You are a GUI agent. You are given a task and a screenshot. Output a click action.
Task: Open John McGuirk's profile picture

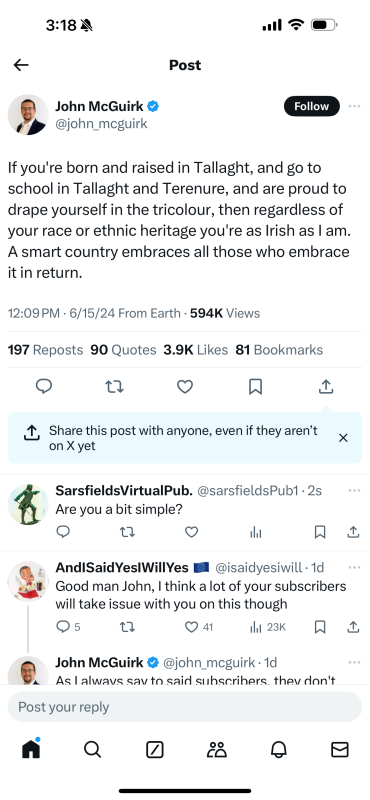click(28, 115)
